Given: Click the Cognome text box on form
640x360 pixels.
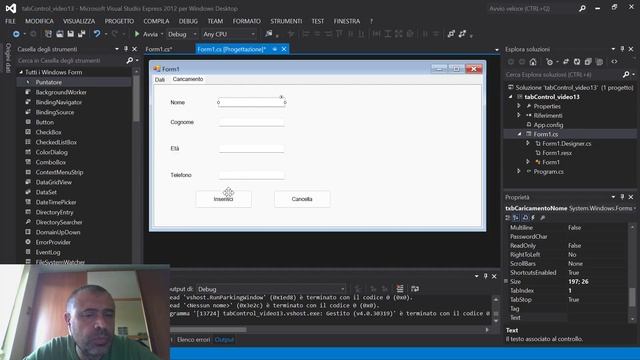Looking at the screenshot, I should (x=251, y=122).
